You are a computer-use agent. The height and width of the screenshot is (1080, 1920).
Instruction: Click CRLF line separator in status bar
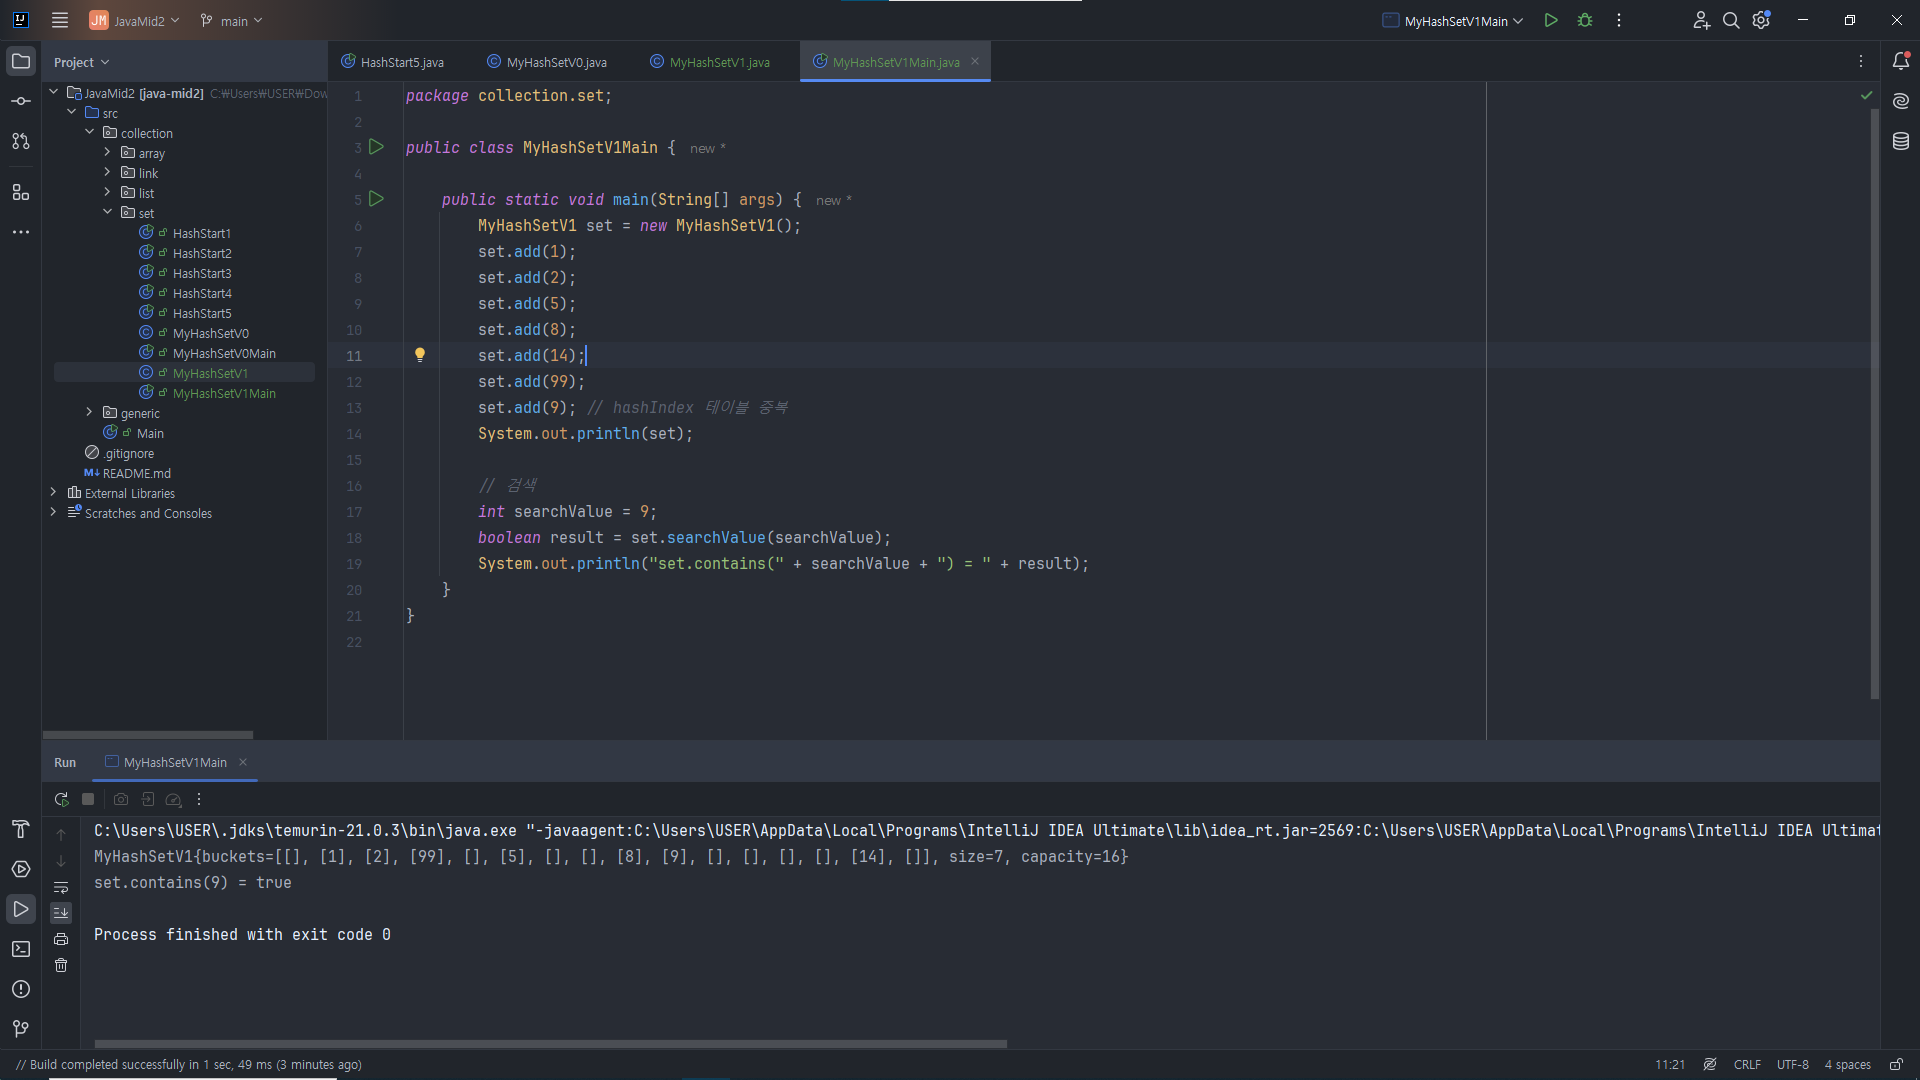click(x=1747, y=1064)
